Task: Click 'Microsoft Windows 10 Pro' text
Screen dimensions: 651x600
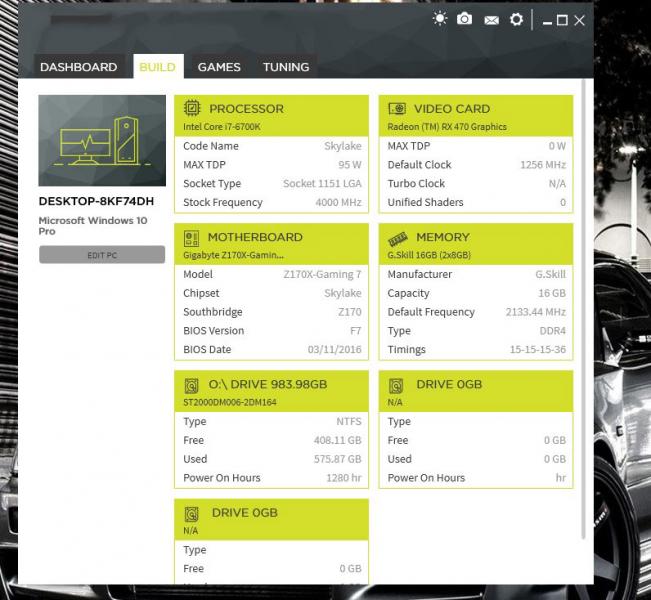Action: pyautogui.click(x=93, y=225)
